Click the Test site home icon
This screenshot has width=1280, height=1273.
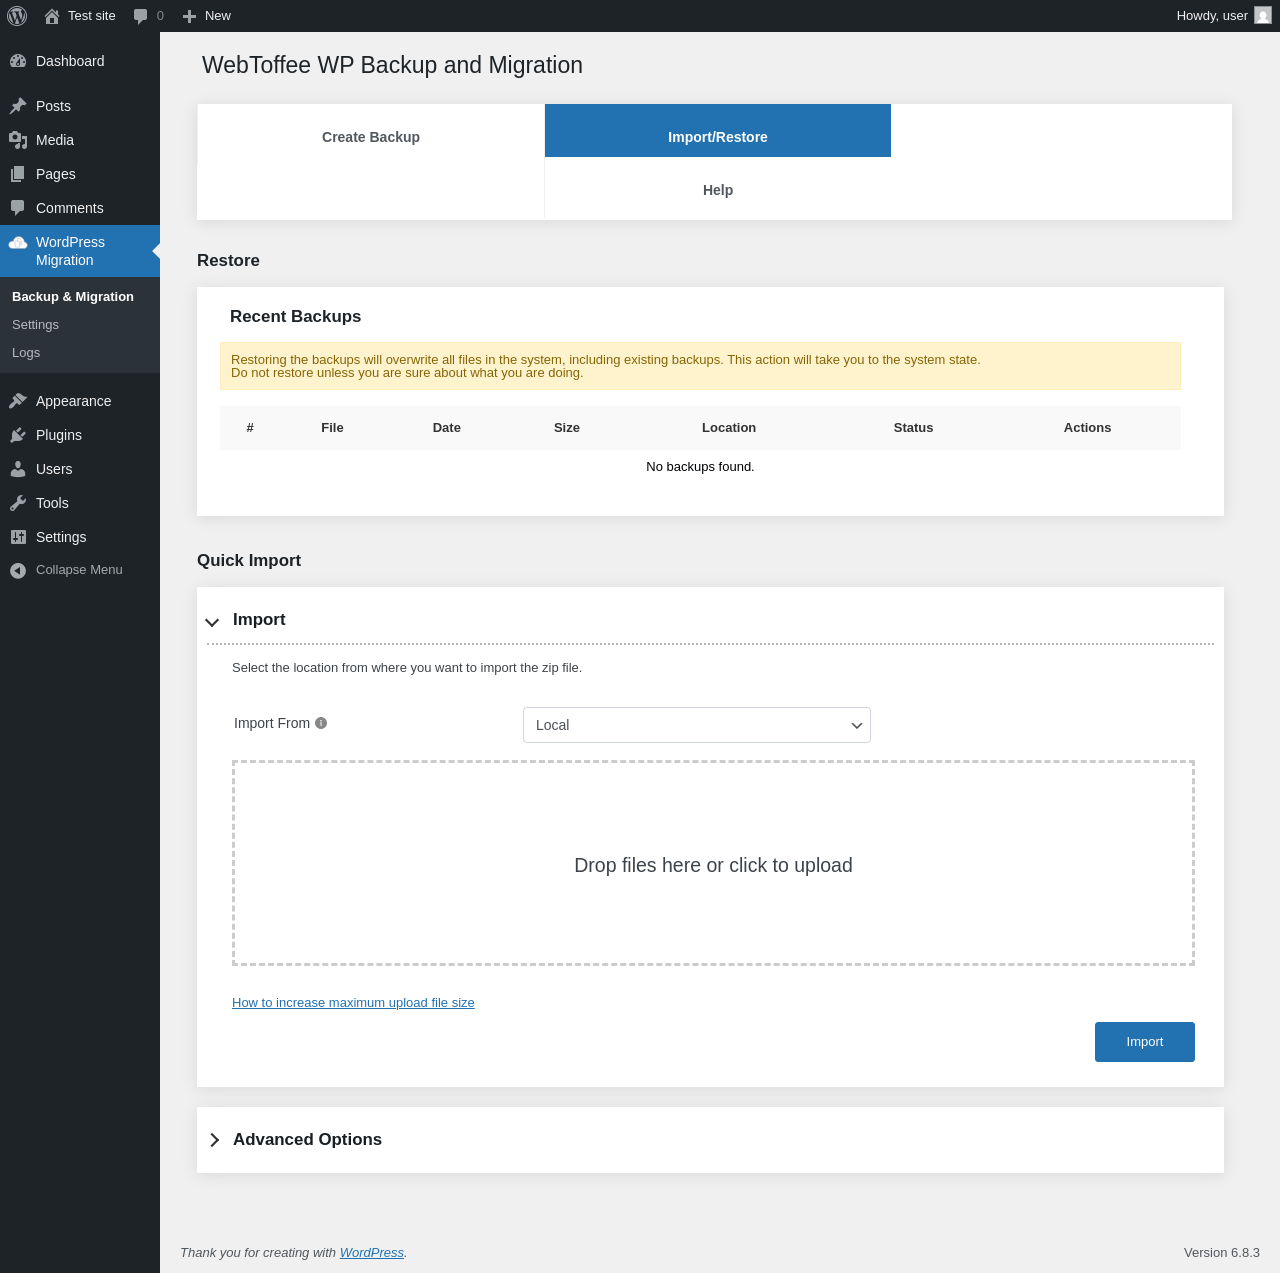tap(52, 16)
